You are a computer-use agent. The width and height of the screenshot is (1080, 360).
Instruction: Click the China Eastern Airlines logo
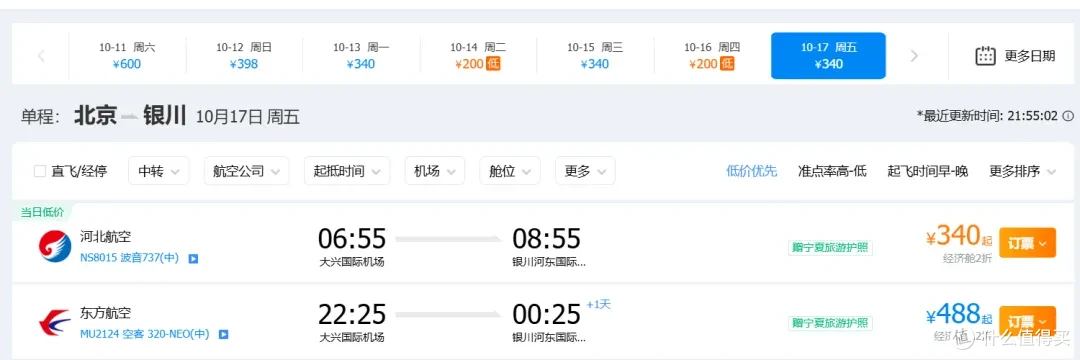55,322
